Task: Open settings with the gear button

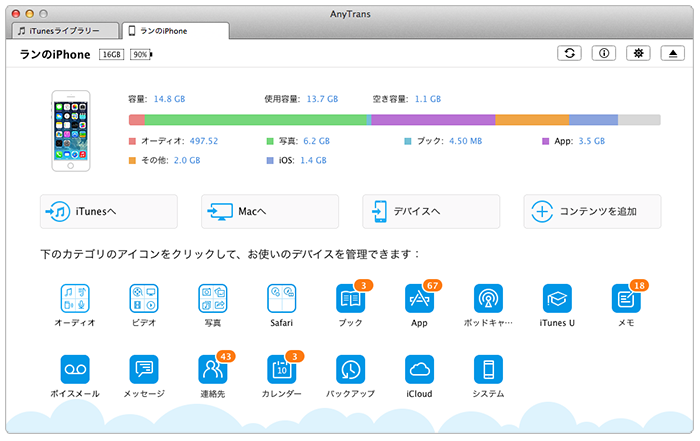Action: [638, 53]
